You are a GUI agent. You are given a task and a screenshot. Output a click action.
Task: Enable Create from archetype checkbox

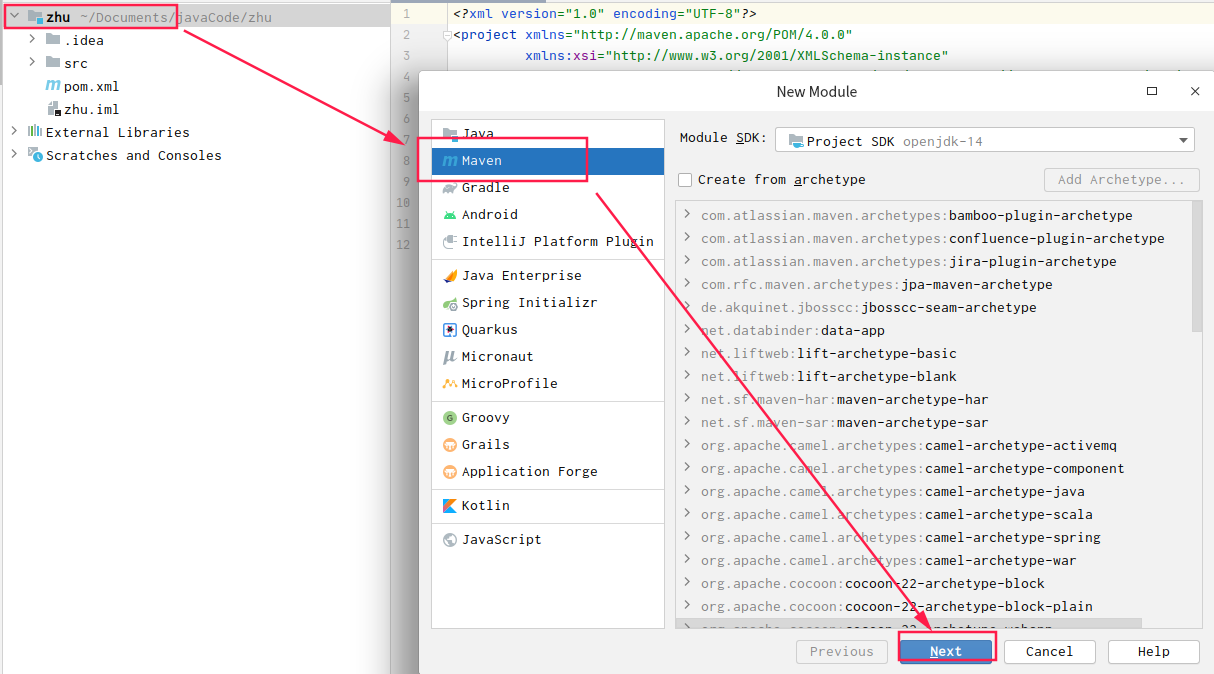coord(685,180)
